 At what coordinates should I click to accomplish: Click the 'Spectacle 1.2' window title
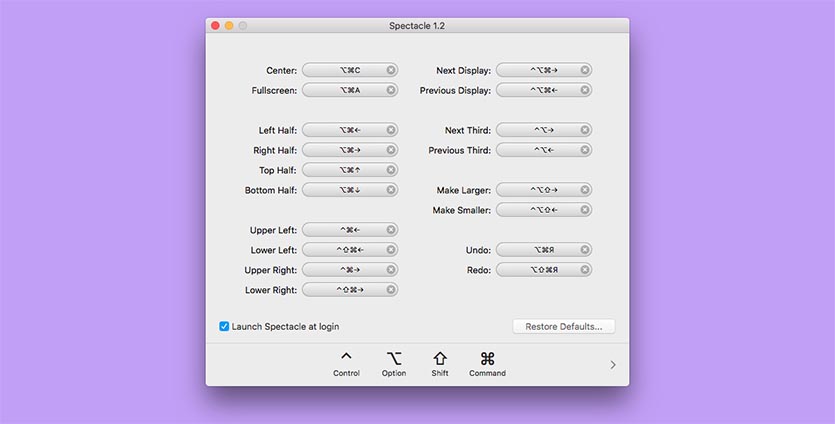pyautogui.click(x=417, y=26)
